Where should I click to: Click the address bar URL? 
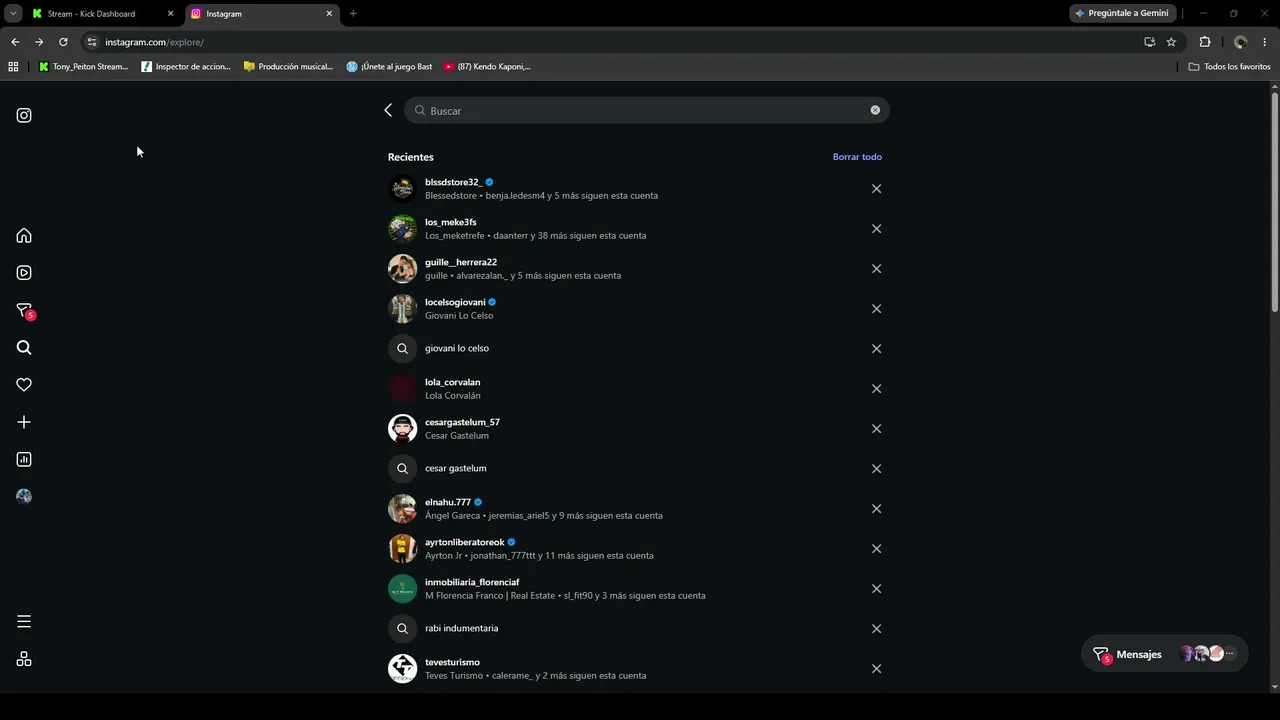(x=154, y=42)
